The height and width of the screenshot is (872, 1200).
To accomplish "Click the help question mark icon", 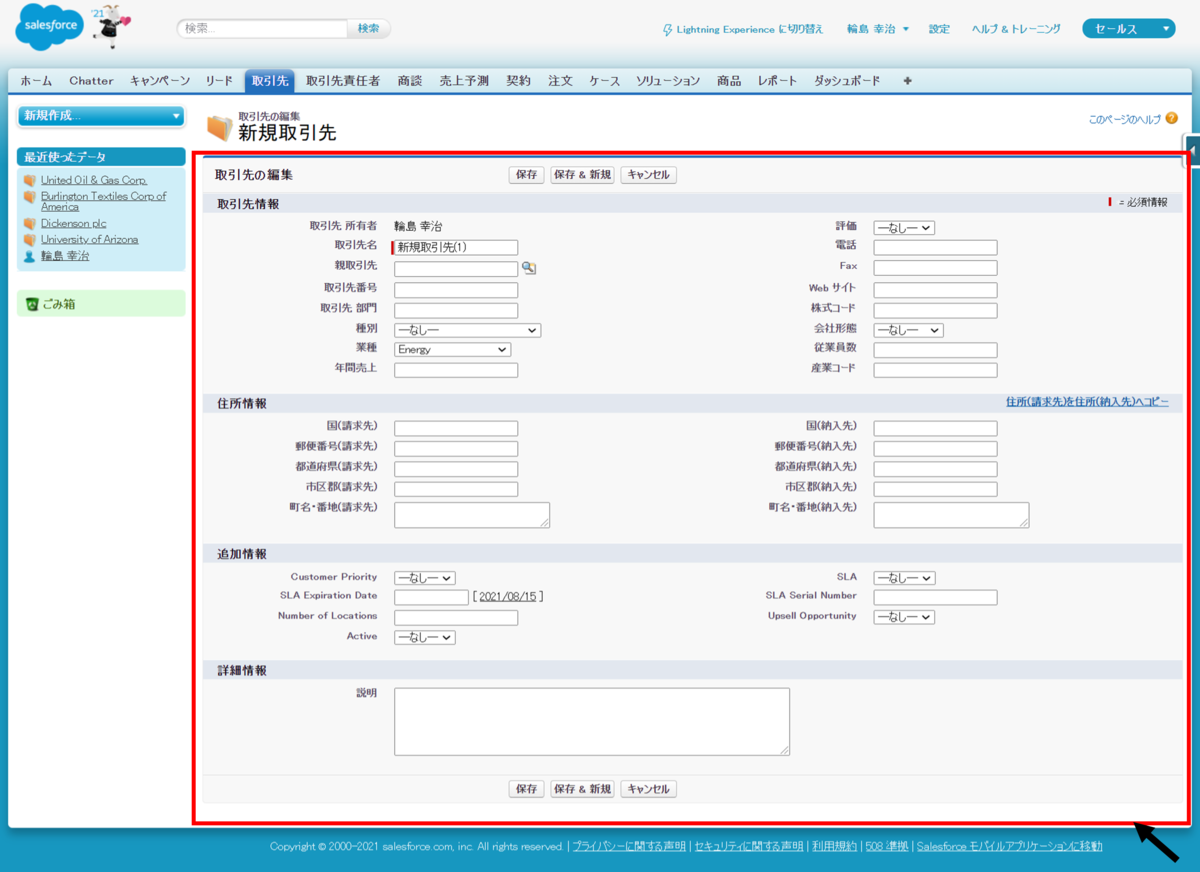I will 1171,119.
